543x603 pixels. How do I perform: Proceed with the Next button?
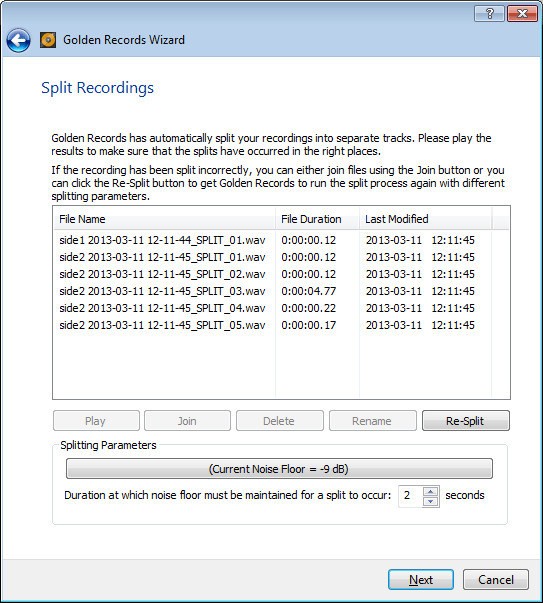click(x=421, y=580)
